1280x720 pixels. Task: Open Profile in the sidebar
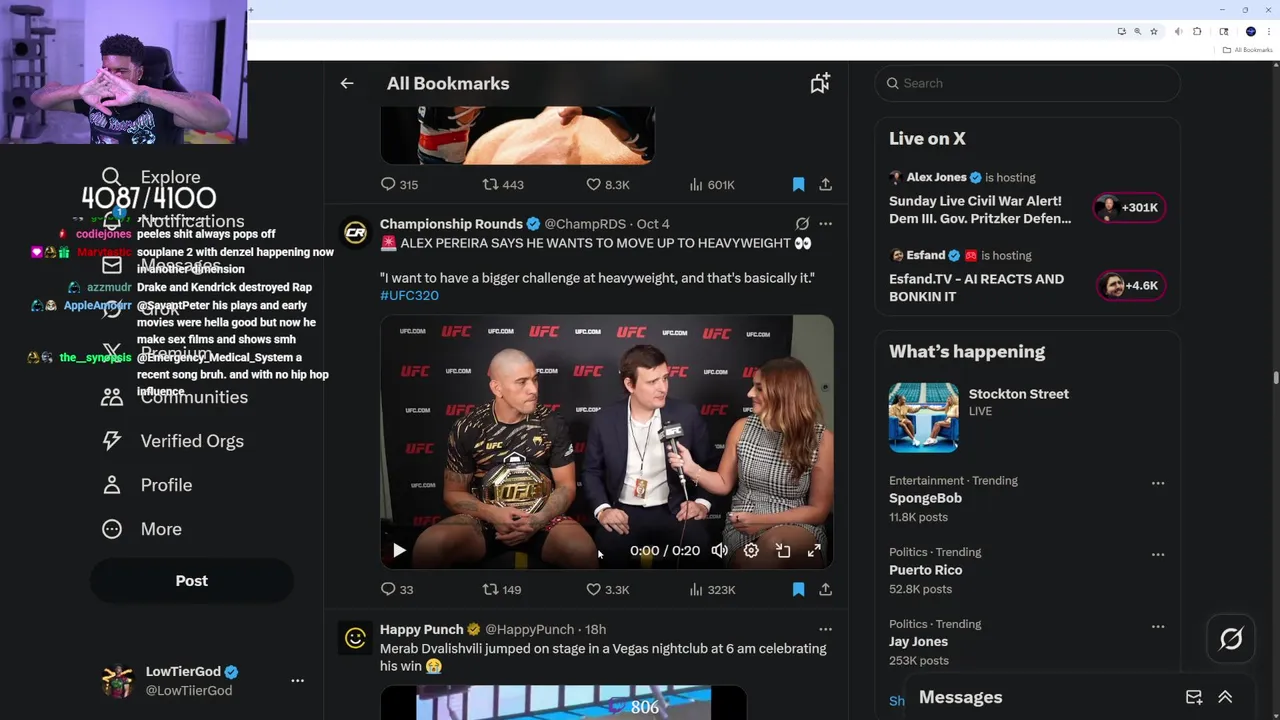pos(147,485)
